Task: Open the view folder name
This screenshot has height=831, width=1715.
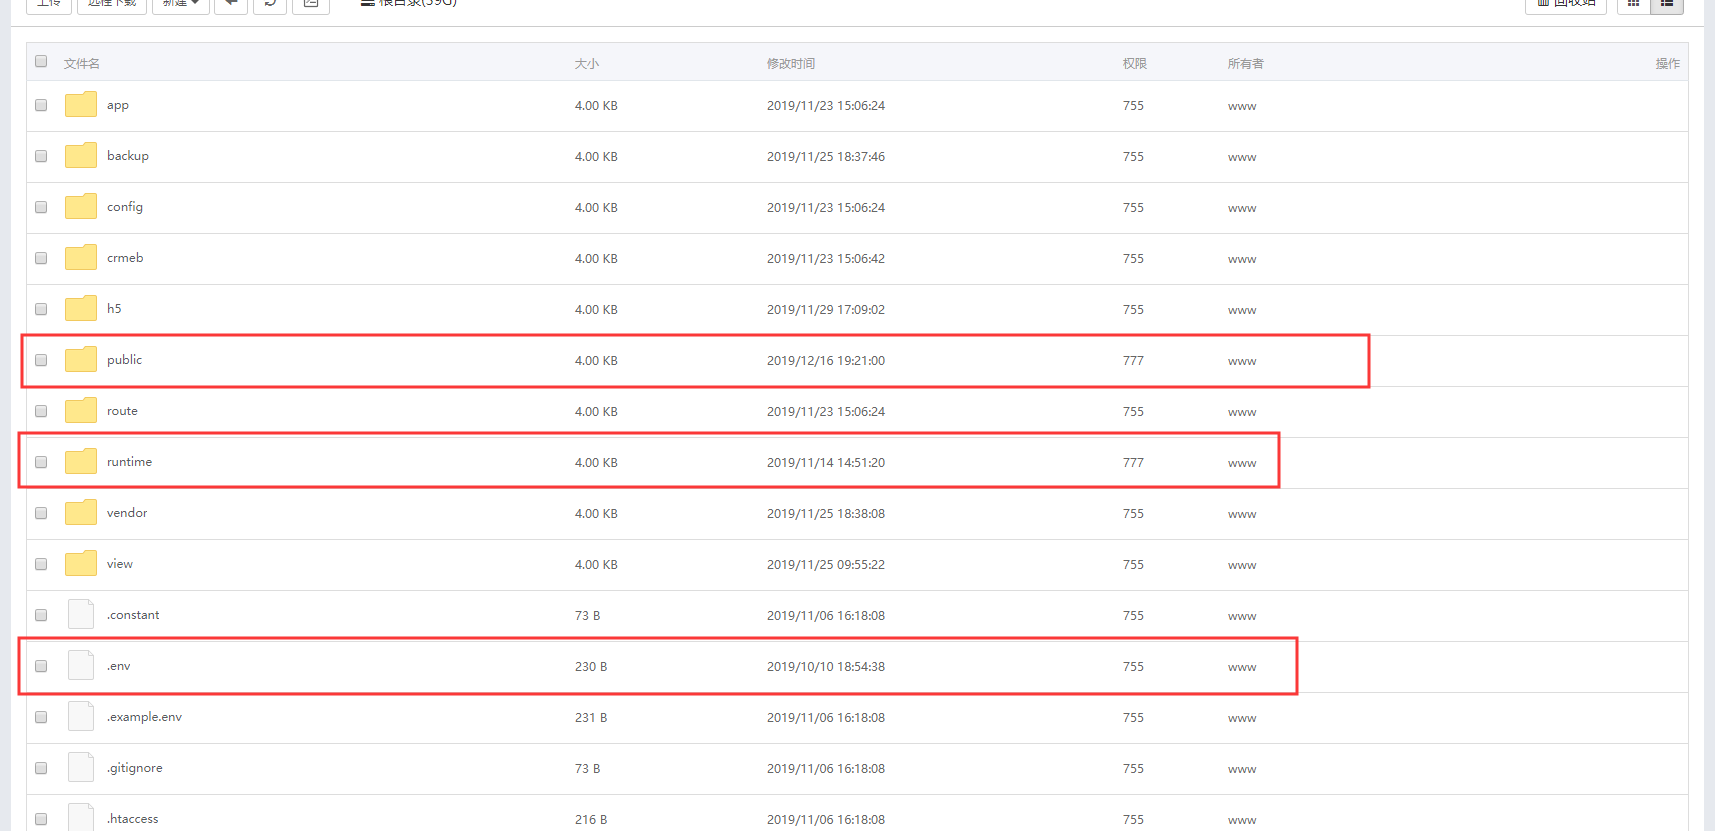Action: [120, 564]
